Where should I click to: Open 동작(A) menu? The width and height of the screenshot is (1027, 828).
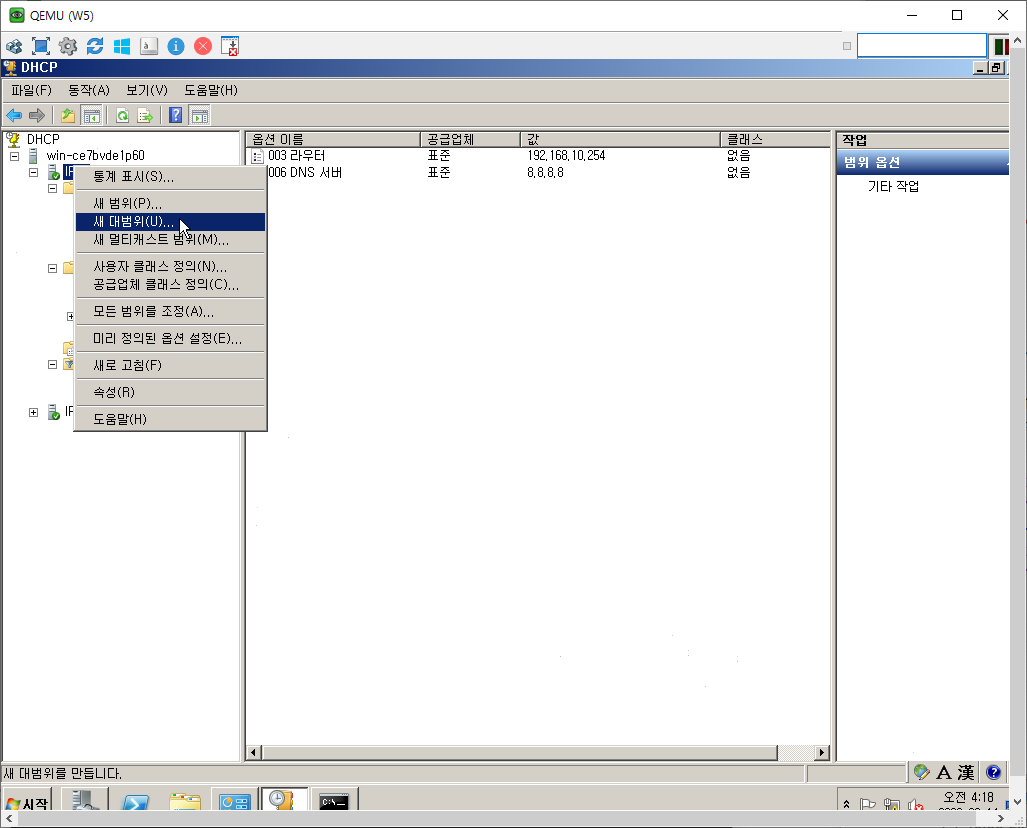click(x=89, y=90)
